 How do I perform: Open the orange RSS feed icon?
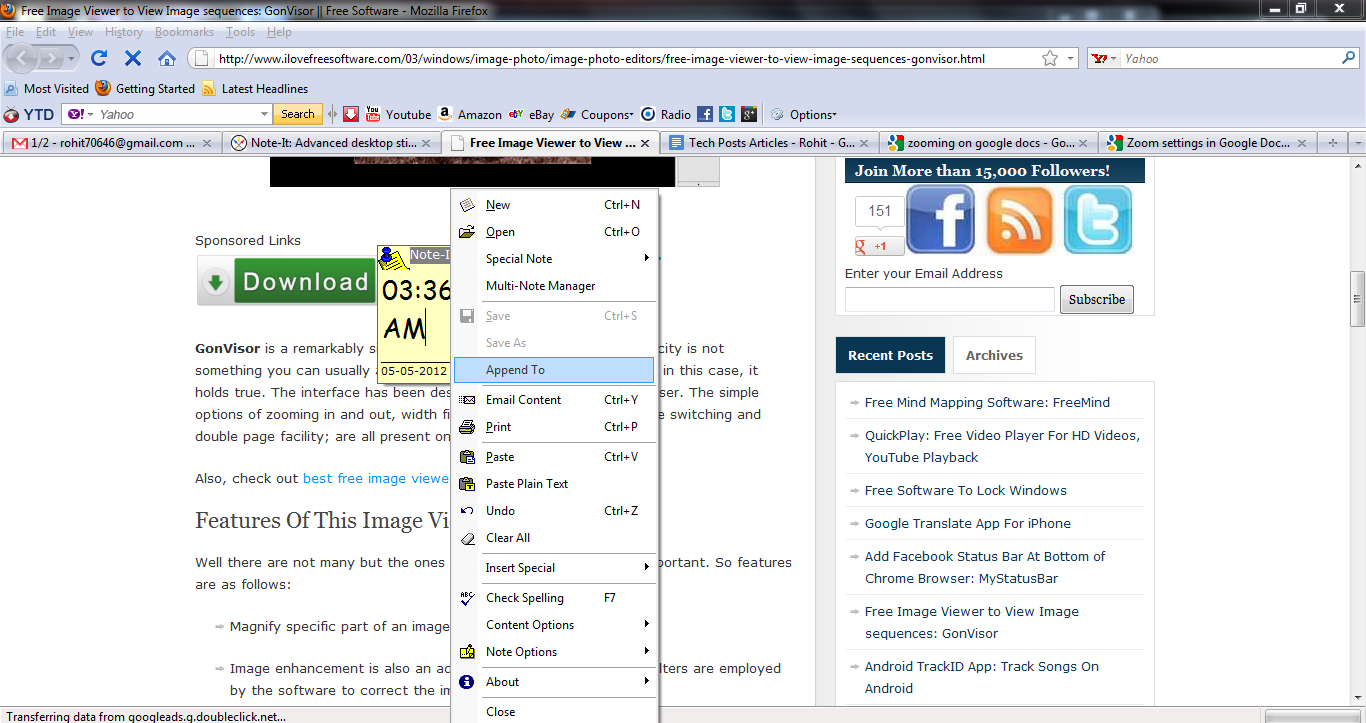(1020, 220)
